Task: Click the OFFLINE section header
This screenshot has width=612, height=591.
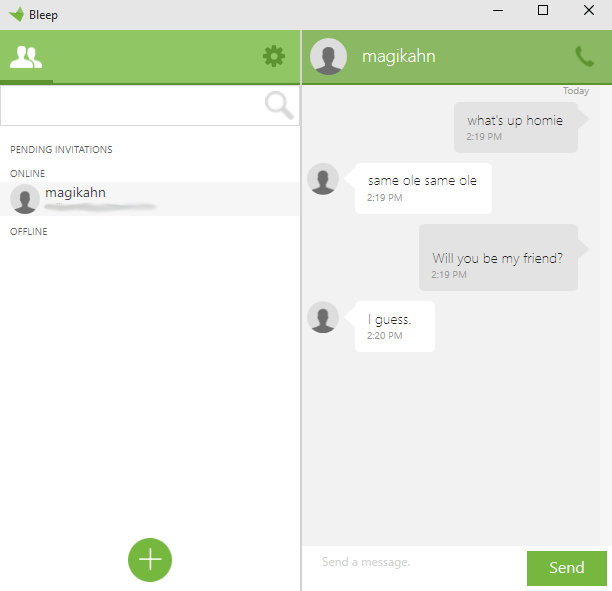Action: tap(28, 231)
